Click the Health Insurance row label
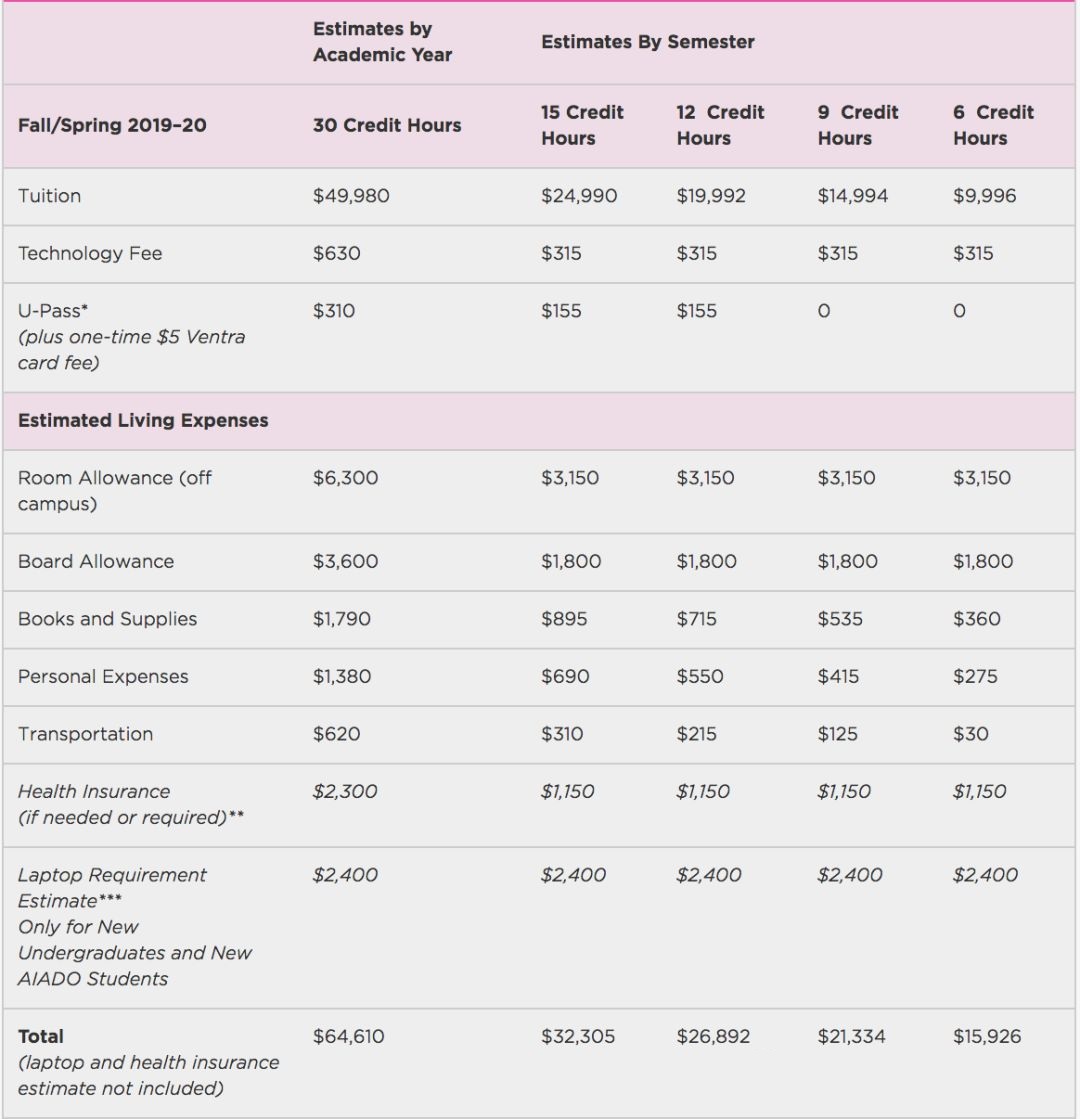The width and height of the screenshot is (1080, 1119). click(94, 792)
